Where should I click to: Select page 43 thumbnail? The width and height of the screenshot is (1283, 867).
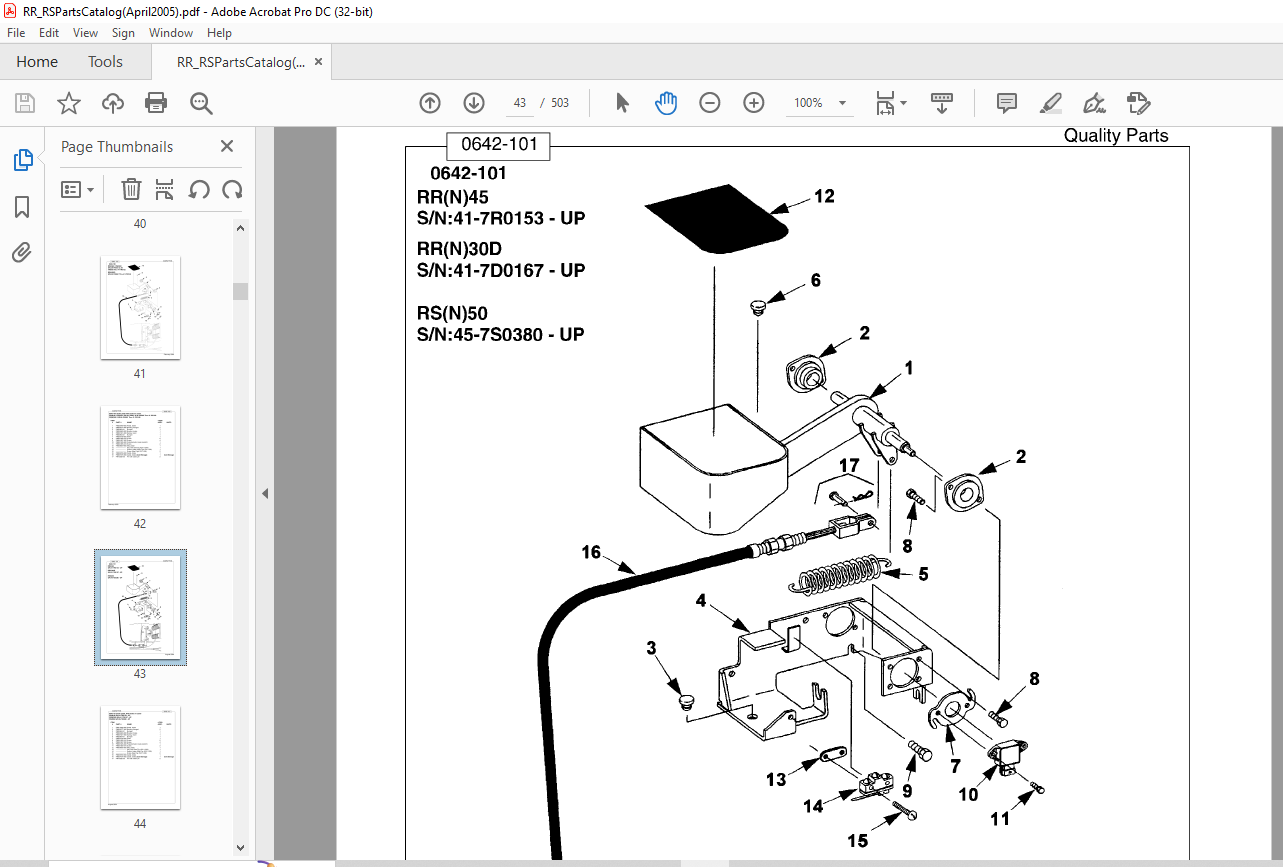pos(140,607)
